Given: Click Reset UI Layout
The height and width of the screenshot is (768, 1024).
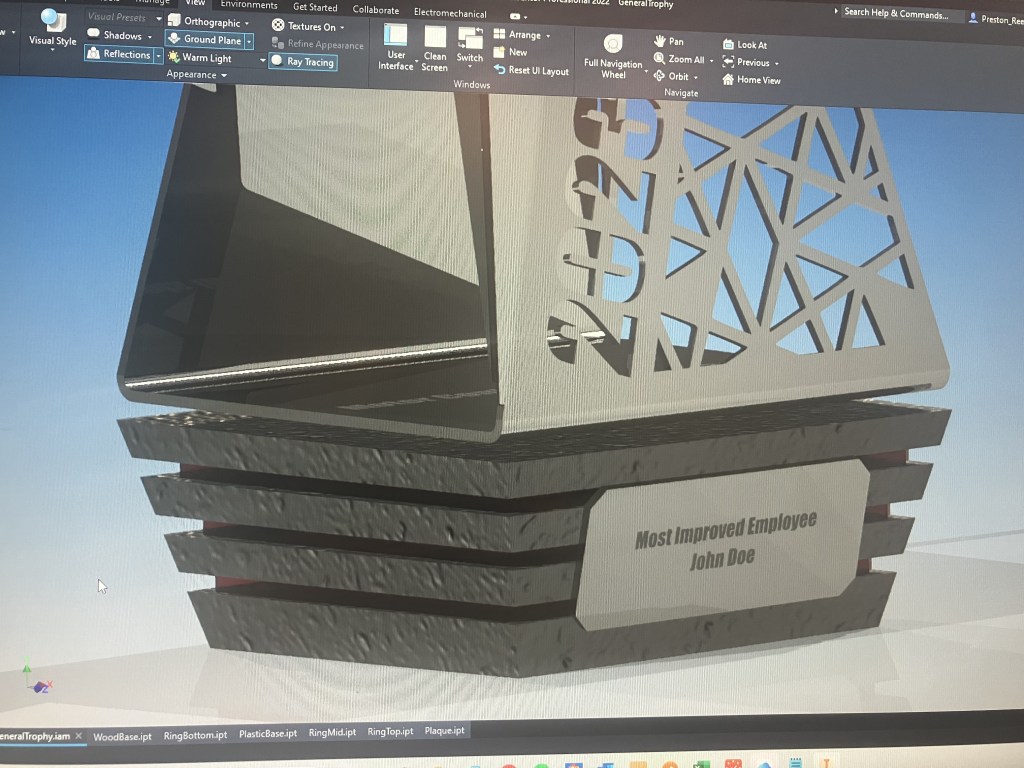Looking at the screenshot, I should tap(531, 71).
